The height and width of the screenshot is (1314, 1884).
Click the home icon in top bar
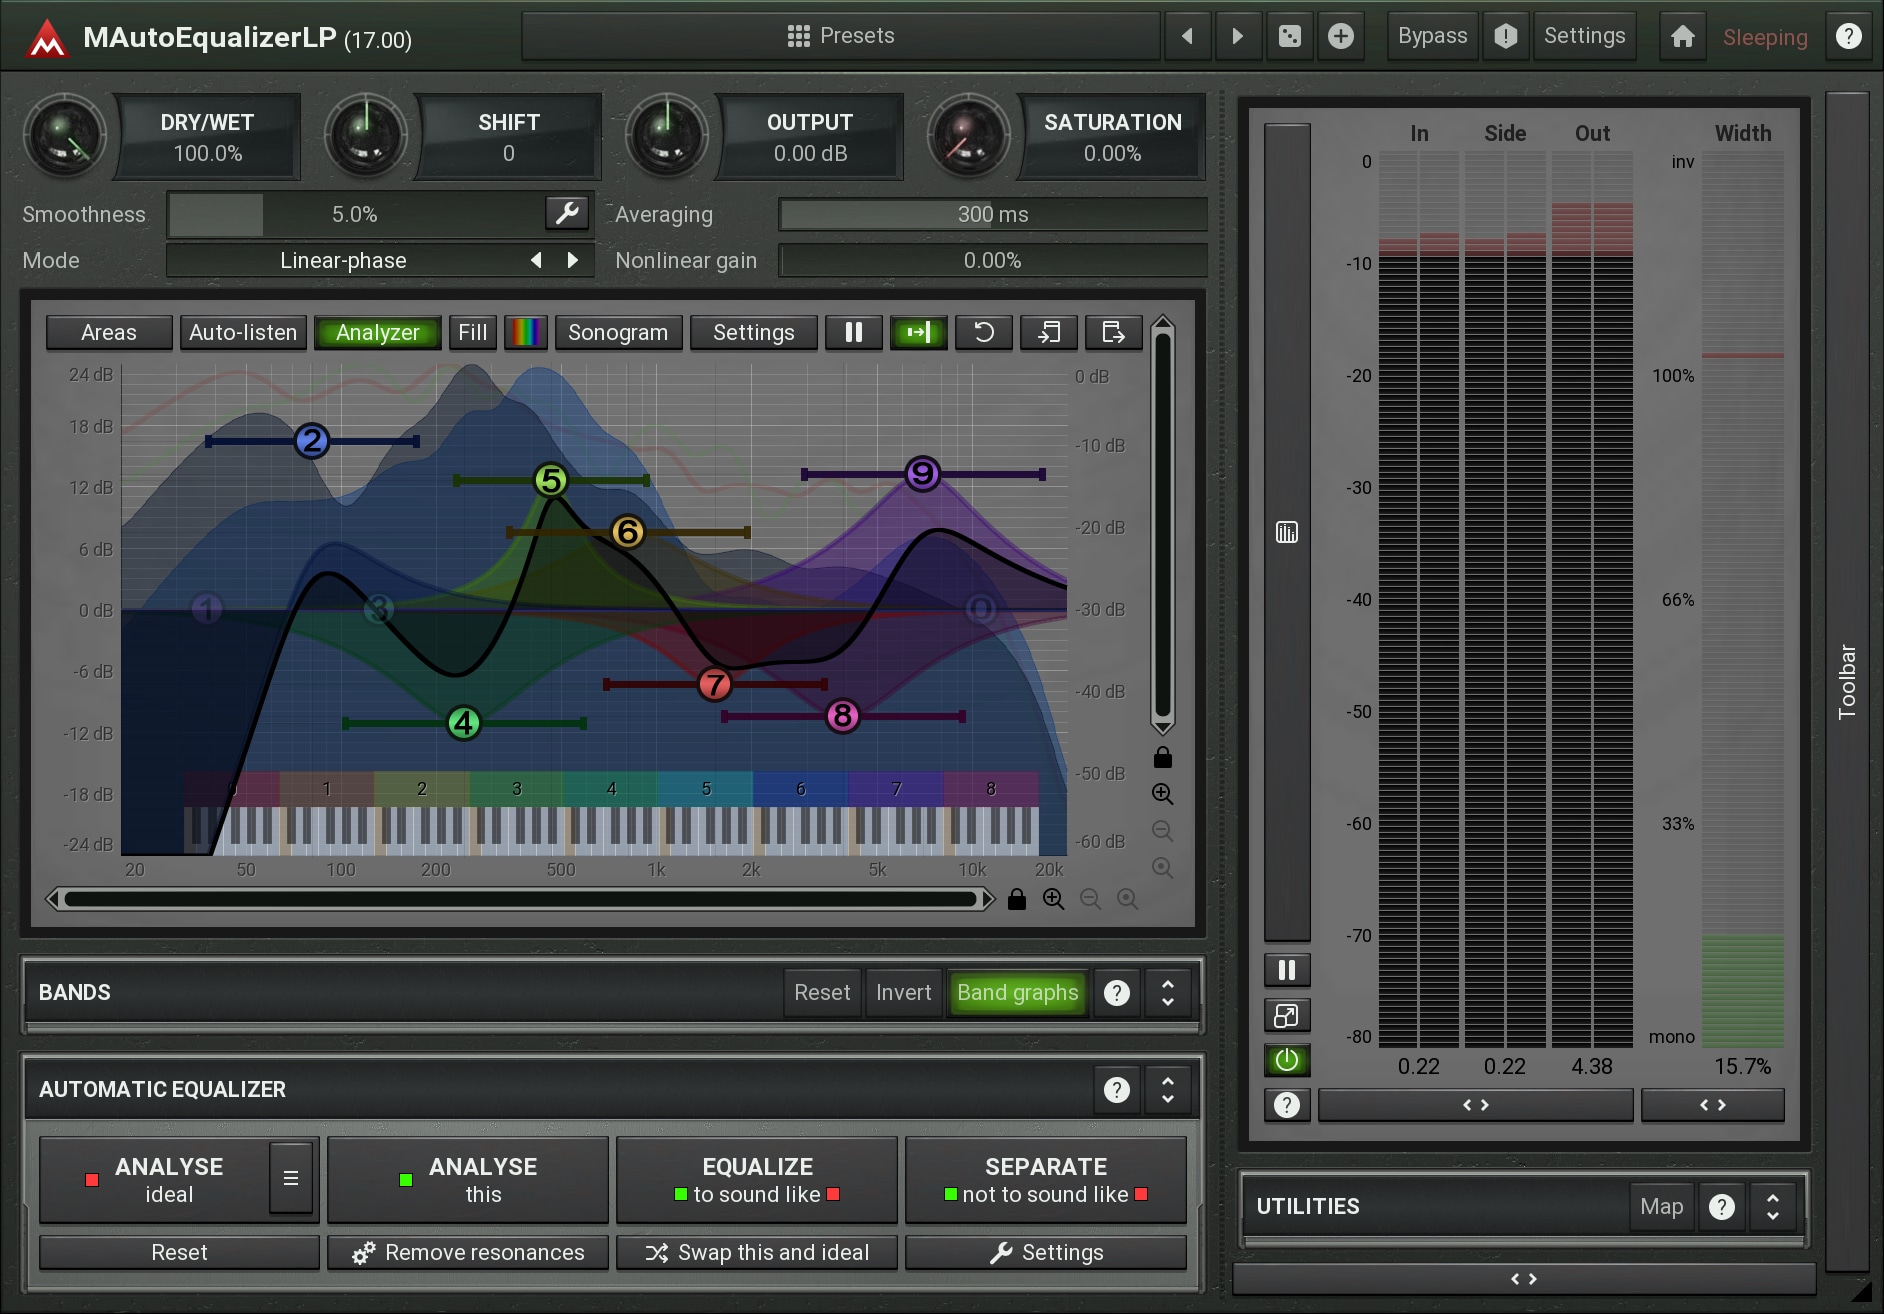click(x=1683, y=37)
